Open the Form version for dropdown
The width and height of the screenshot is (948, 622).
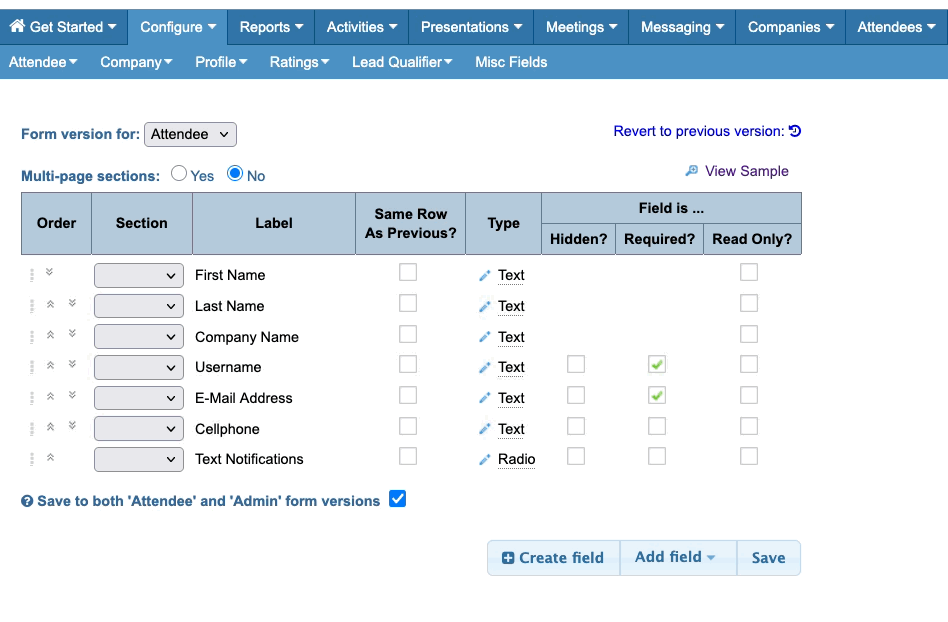(190, 134)
